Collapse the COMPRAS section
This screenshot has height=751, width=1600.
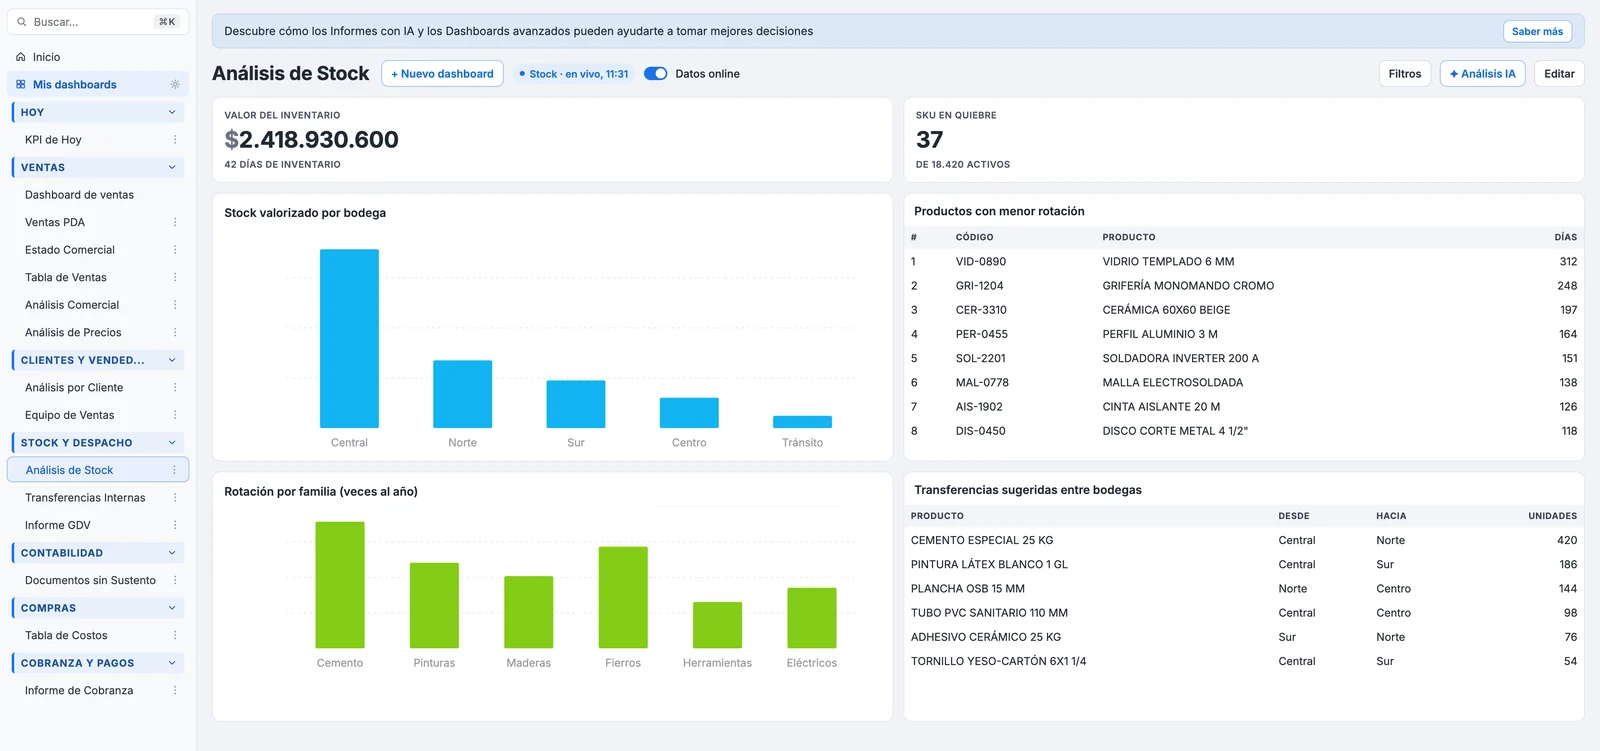(172, 607)
